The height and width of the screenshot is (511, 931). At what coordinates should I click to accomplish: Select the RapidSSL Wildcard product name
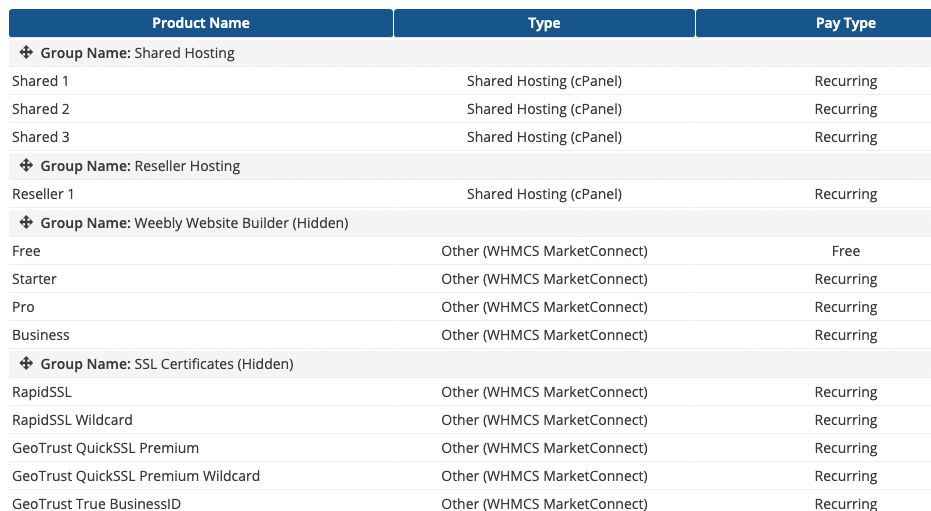pyautogui.click(x=72, y=420)
